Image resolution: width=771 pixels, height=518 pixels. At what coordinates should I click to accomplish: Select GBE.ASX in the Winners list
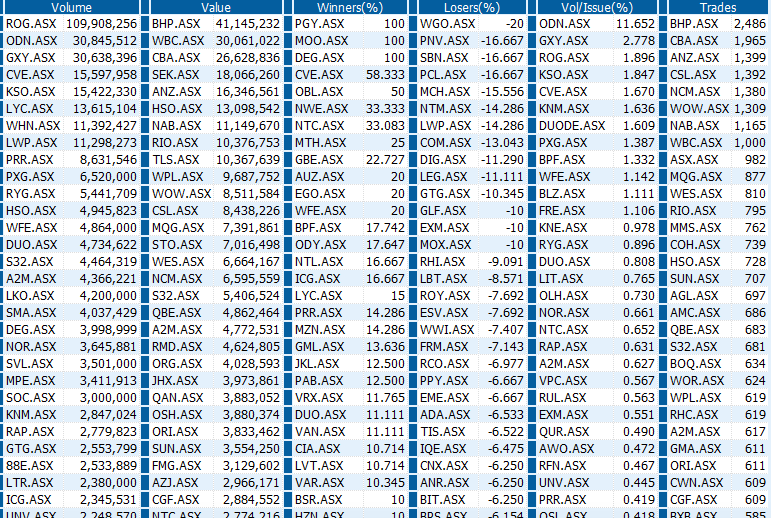[319, 160]
